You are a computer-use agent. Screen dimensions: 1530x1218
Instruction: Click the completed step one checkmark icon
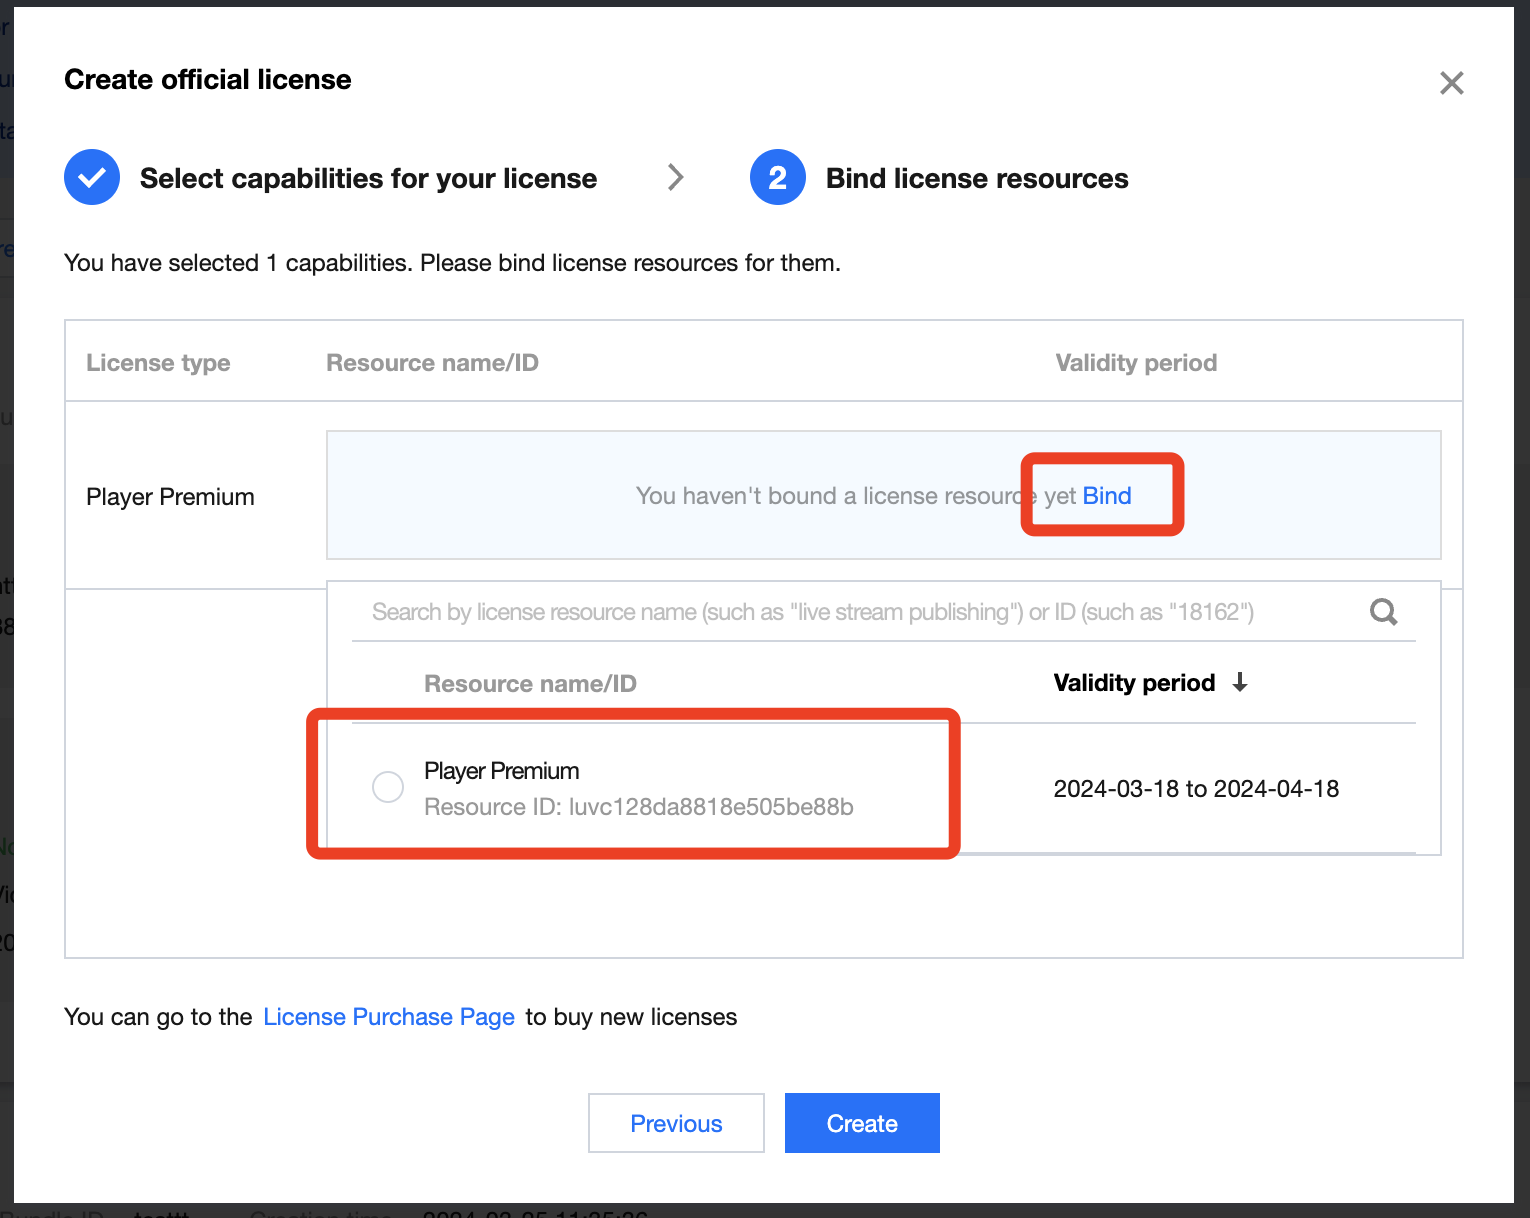point(92,178)
